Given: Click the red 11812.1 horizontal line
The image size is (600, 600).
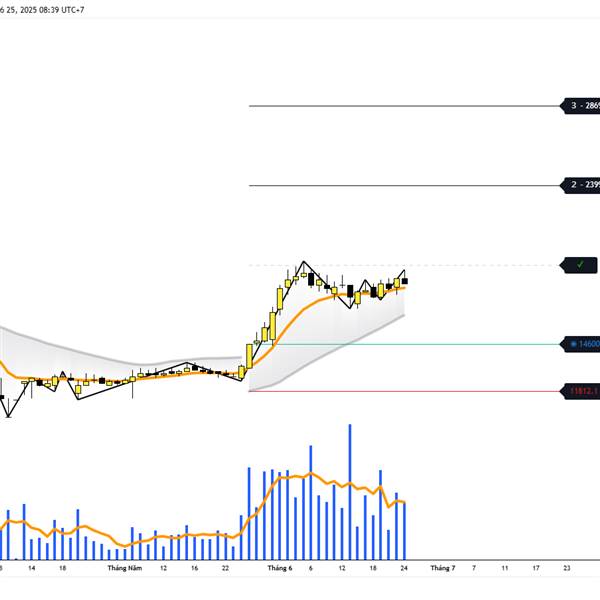Looking at the screenshot, I should [406, 391].
